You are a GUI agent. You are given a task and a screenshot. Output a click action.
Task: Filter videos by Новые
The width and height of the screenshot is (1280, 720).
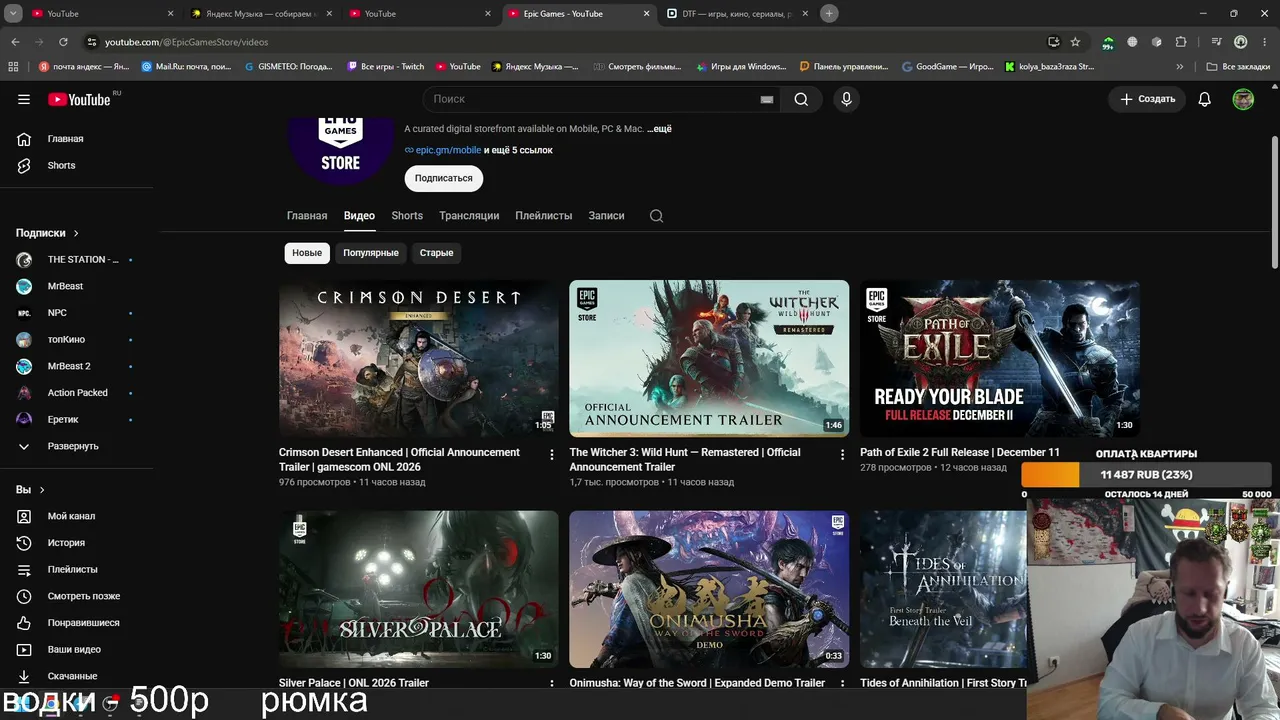pyautogui.click(x=307, y=253)
